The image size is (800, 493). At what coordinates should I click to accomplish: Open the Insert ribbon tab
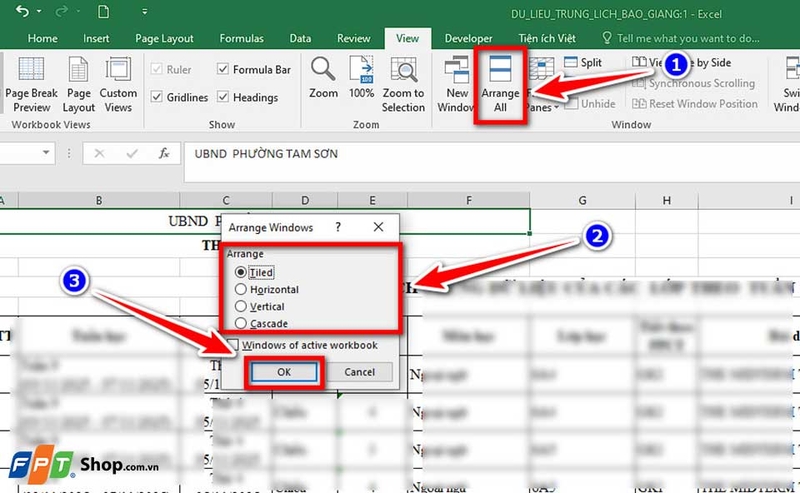pos(96,38)
